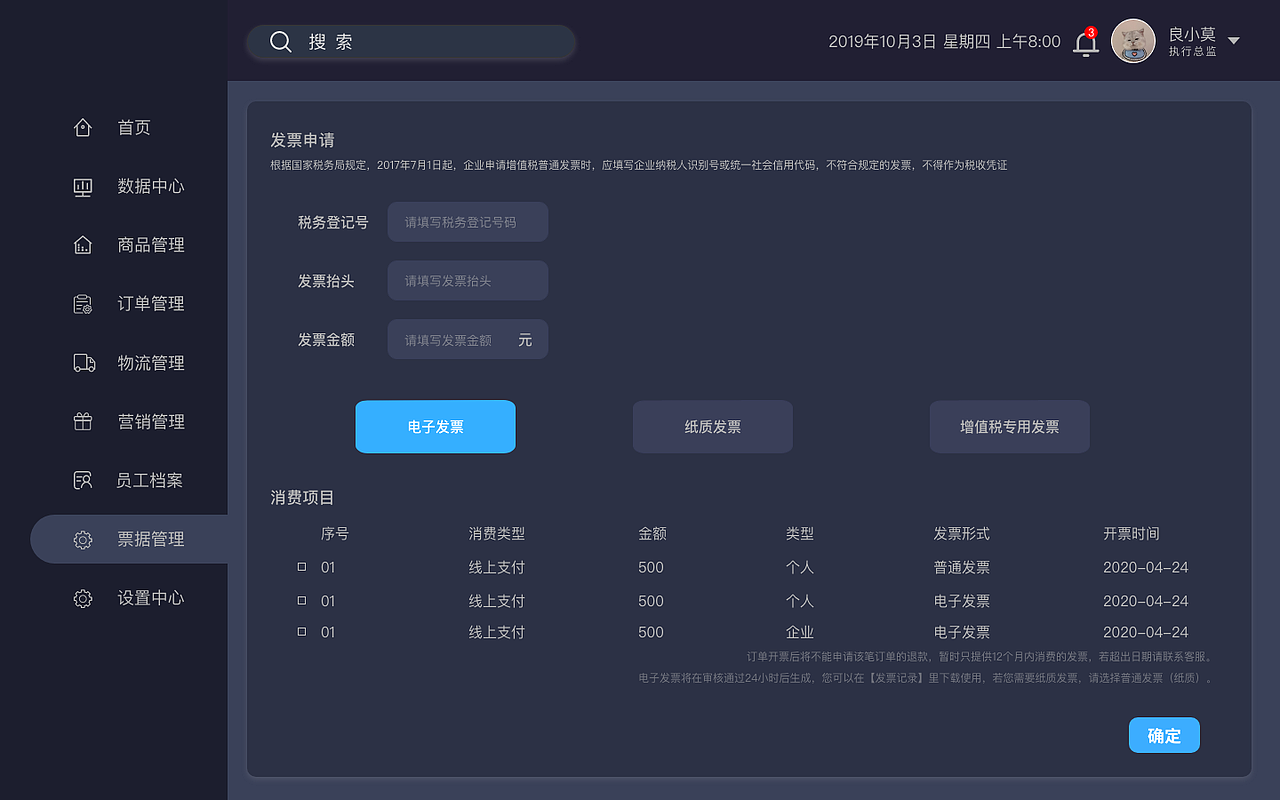
Task: Select the 纸质发票 paper invoice option
Action: 712,426
